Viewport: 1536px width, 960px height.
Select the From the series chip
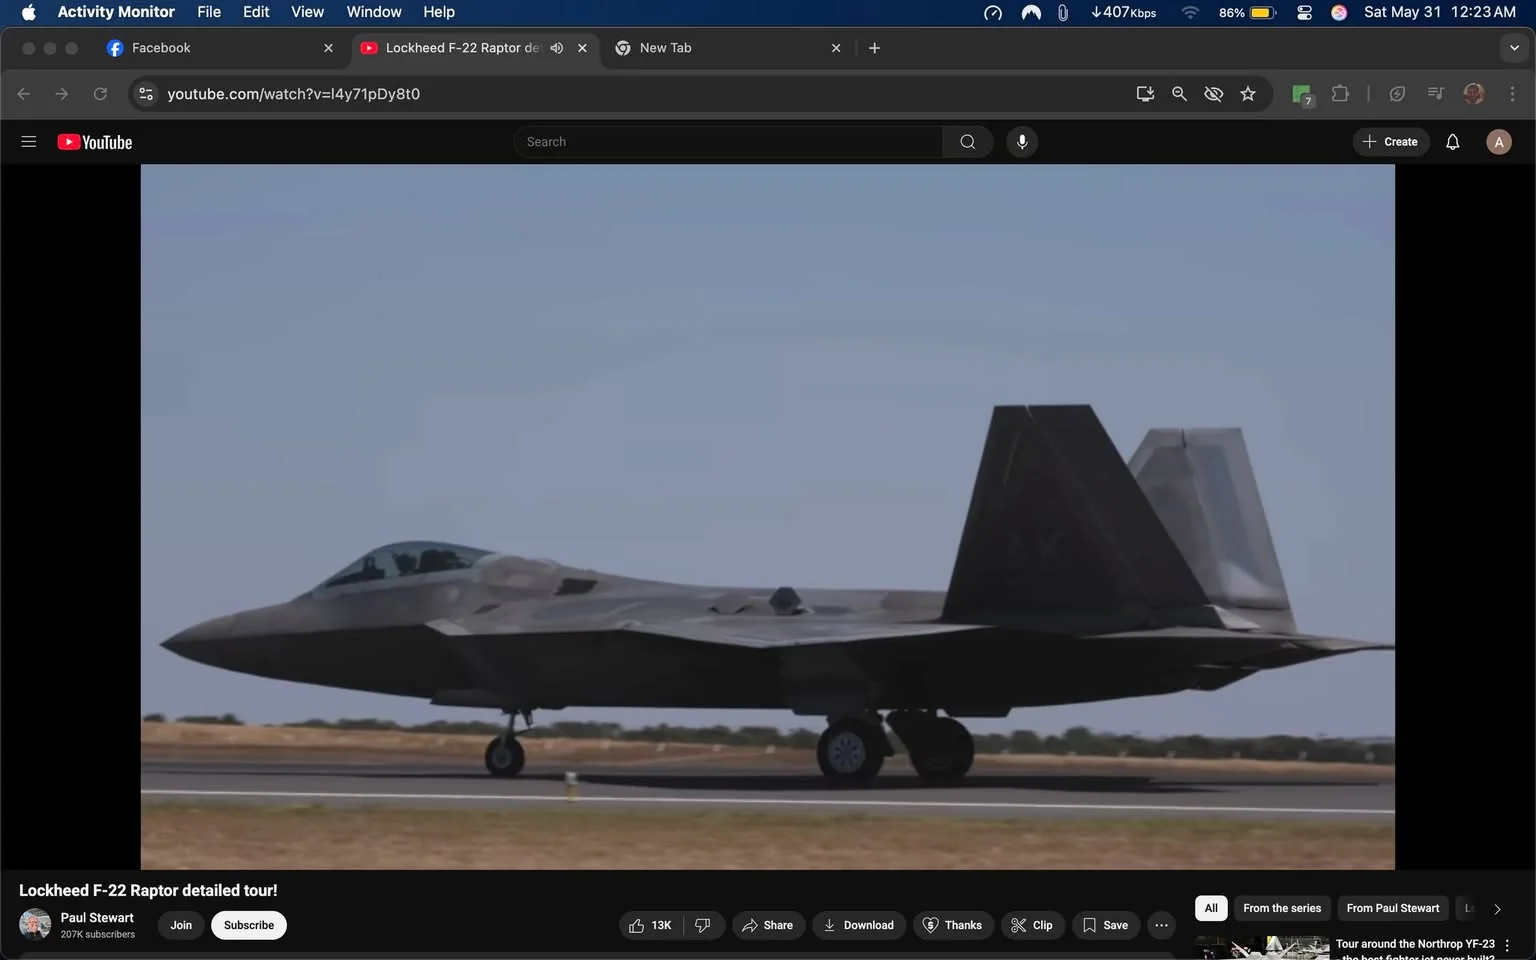pyautogui.click(x=1282, y=908)
